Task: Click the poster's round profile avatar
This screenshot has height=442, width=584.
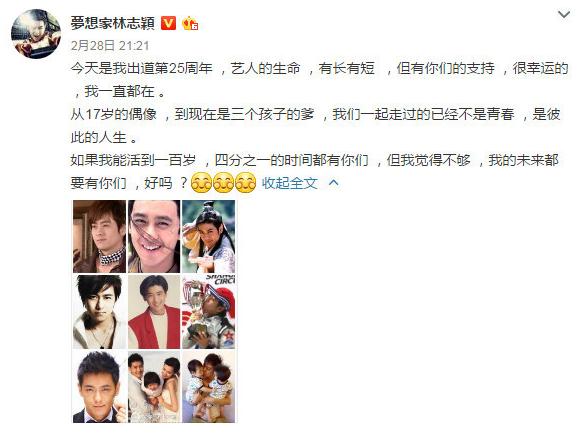Action: click(x=36, y=34)
